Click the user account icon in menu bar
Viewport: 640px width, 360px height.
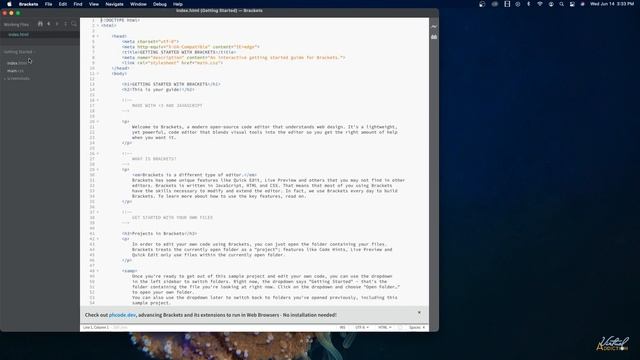[x=551, y=4]
